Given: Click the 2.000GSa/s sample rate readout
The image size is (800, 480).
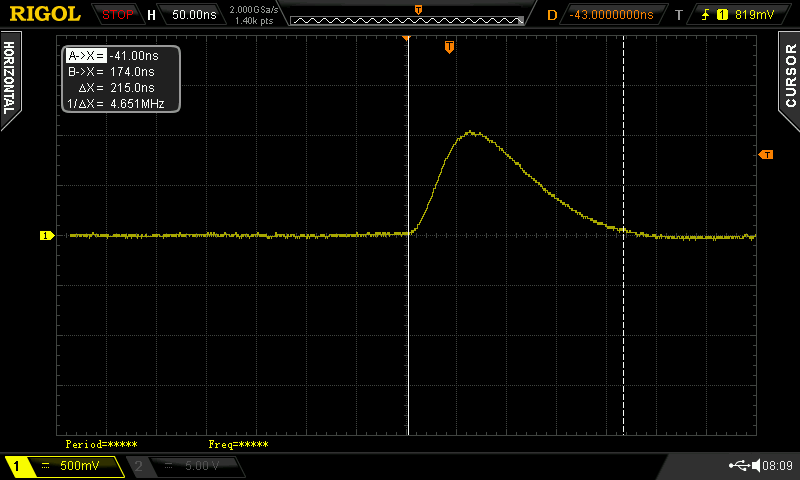Looking at the screenshot, I should tap(254, 10).
